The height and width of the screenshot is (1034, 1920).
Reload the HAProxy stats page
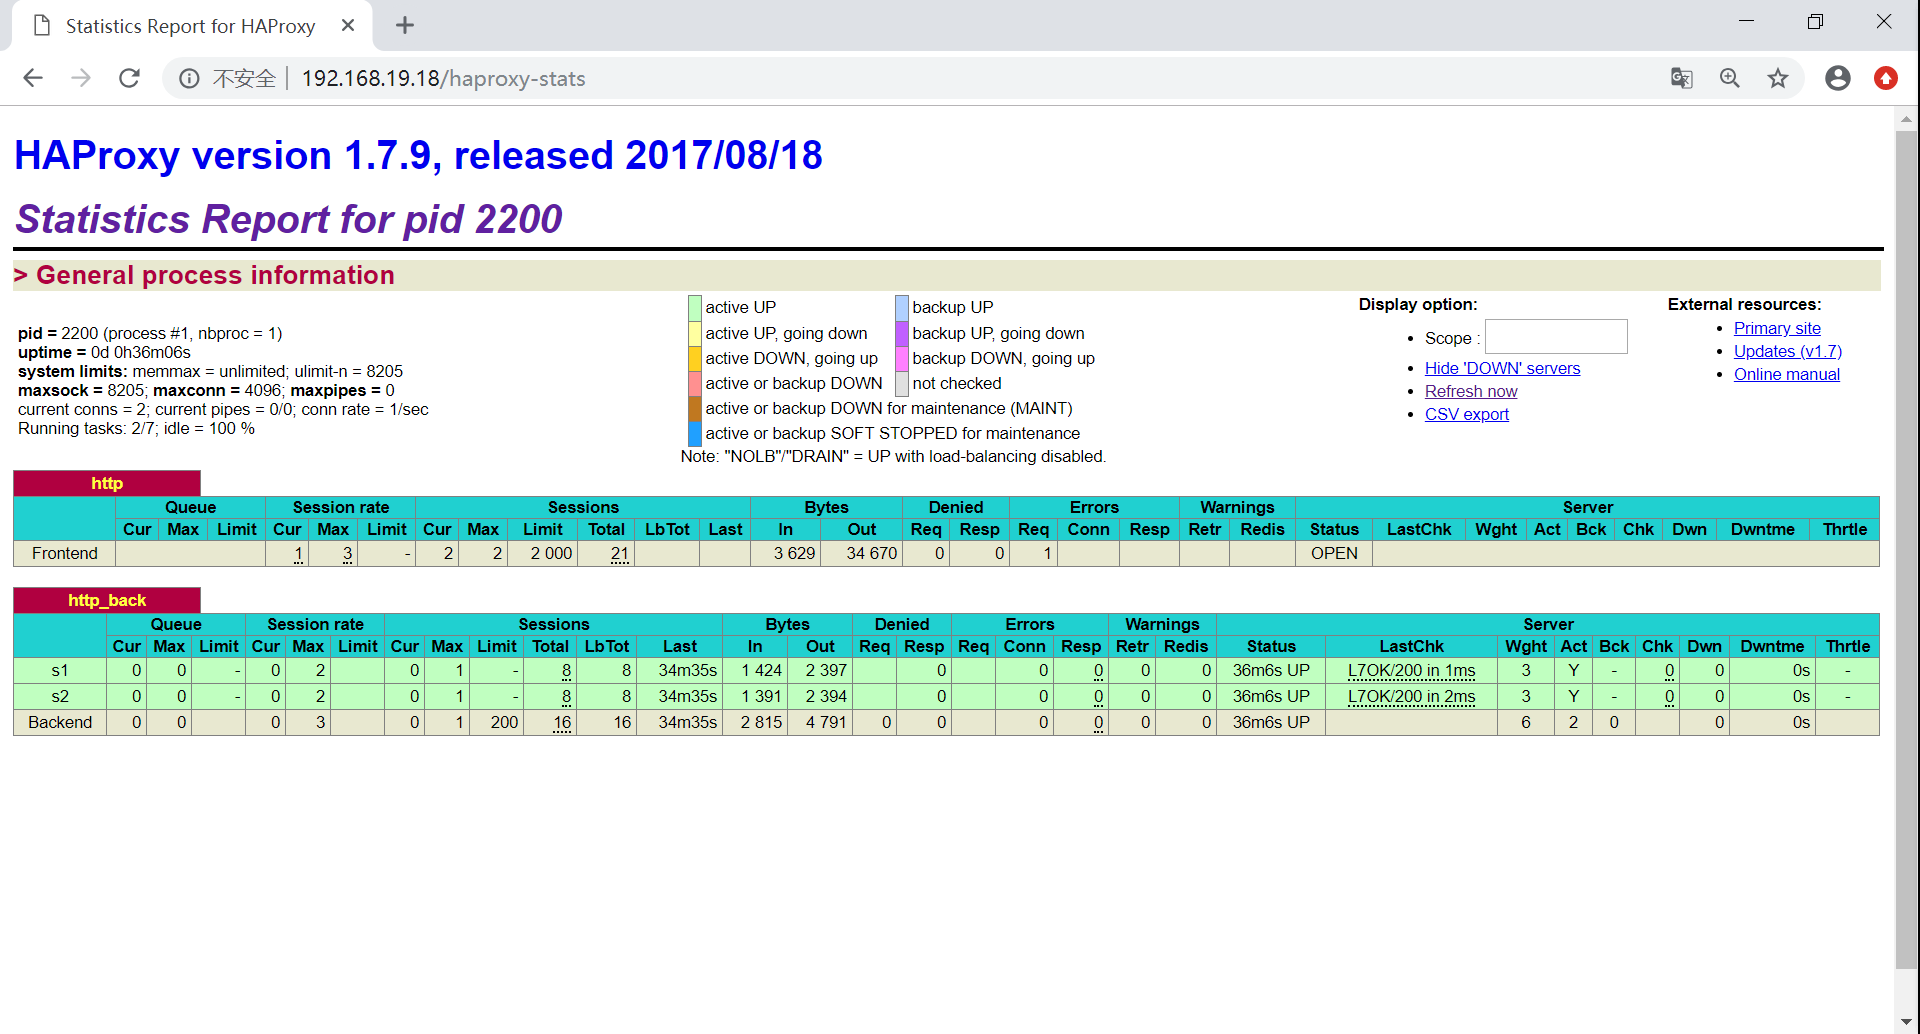tap(129, 78)
